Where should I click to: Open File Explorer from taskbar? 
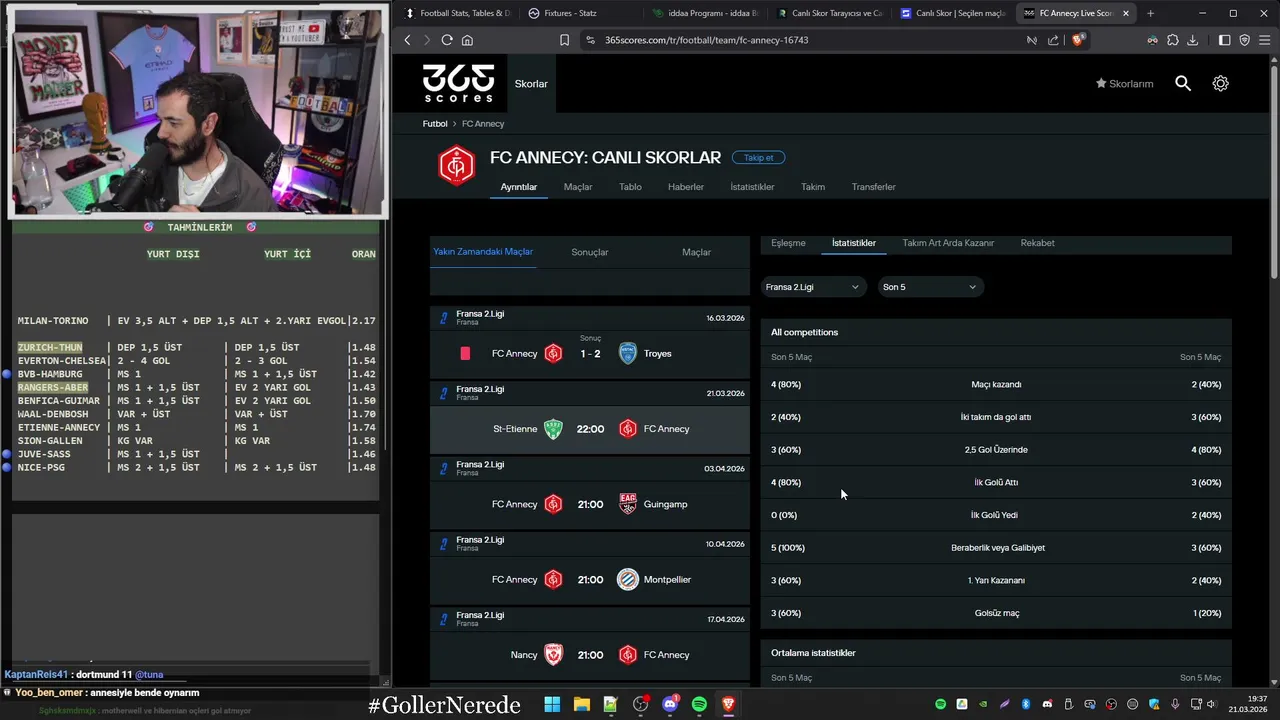coord(581,704)
